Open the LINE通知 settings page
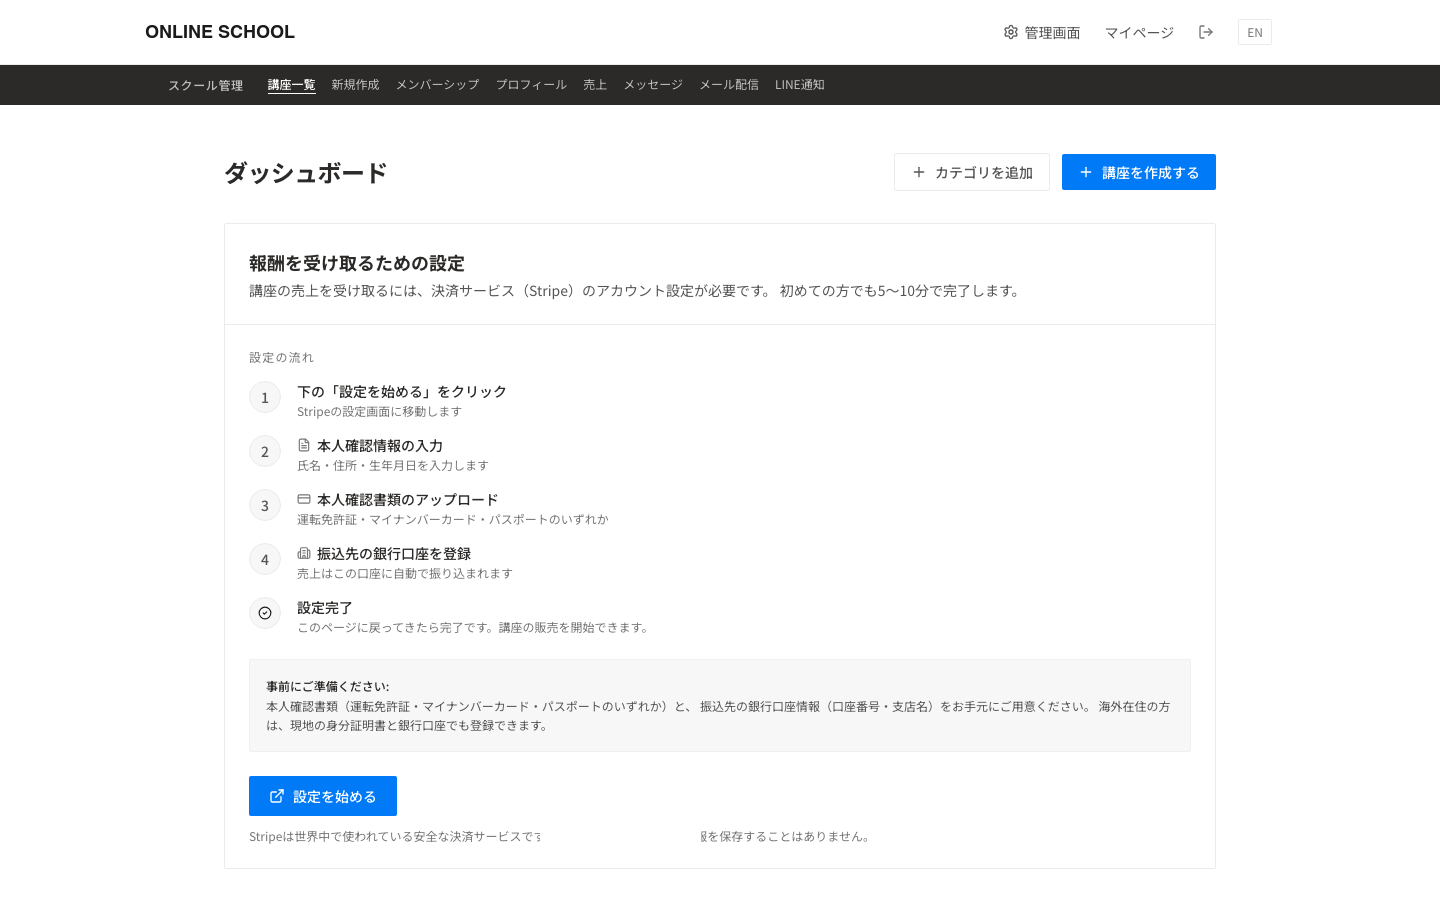 [x=799, y=84]
